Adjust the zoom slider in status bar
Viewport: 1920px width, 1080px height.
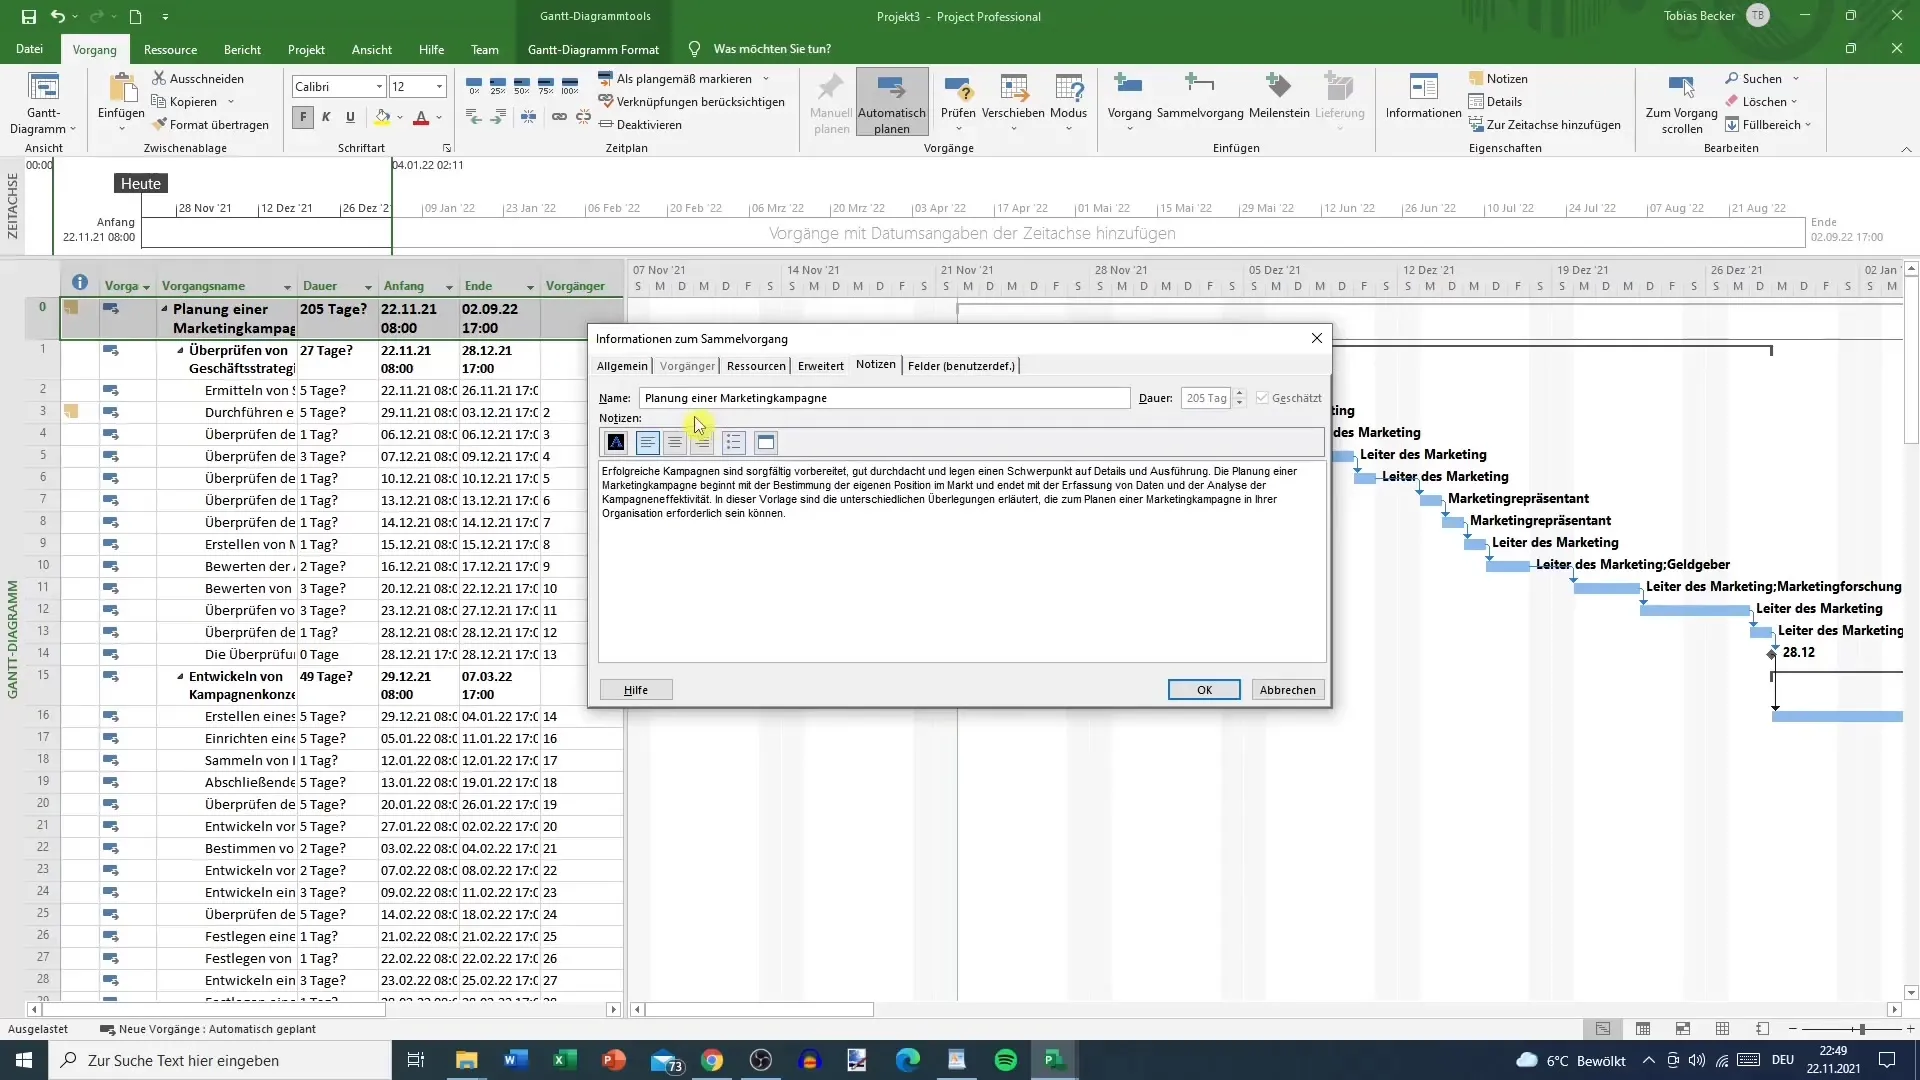click(1861, 1029)
